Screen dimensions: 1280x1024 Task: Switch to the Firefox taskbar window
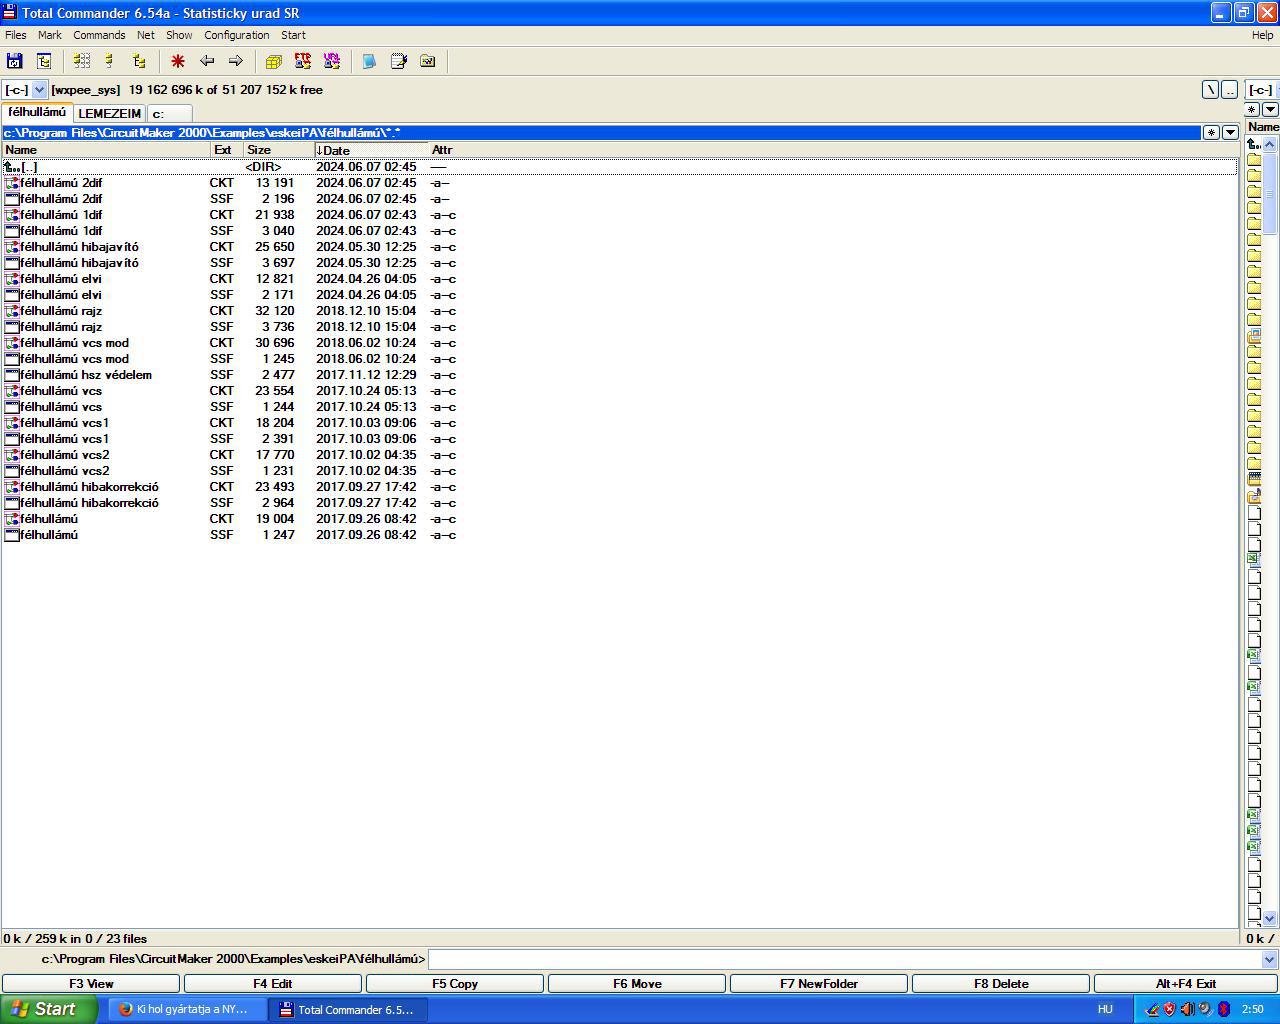click(185, 1010)
